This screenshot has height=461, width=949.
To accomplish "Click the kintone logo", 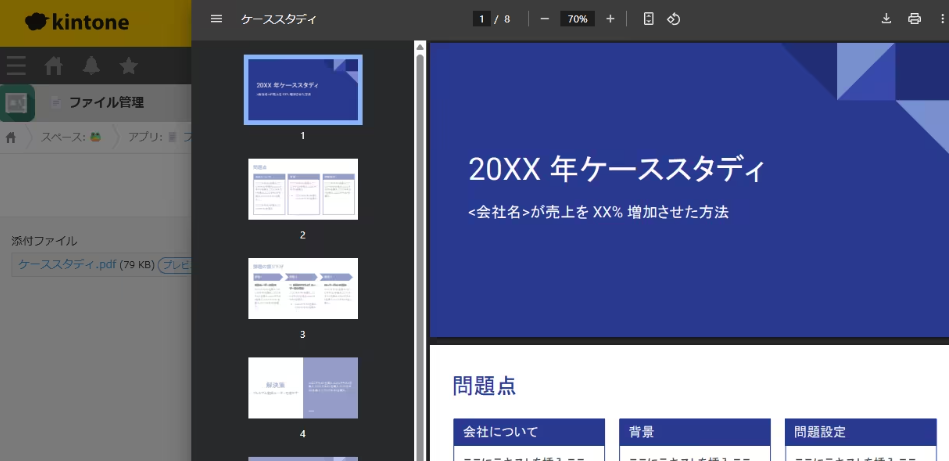I will coord(78,22).
